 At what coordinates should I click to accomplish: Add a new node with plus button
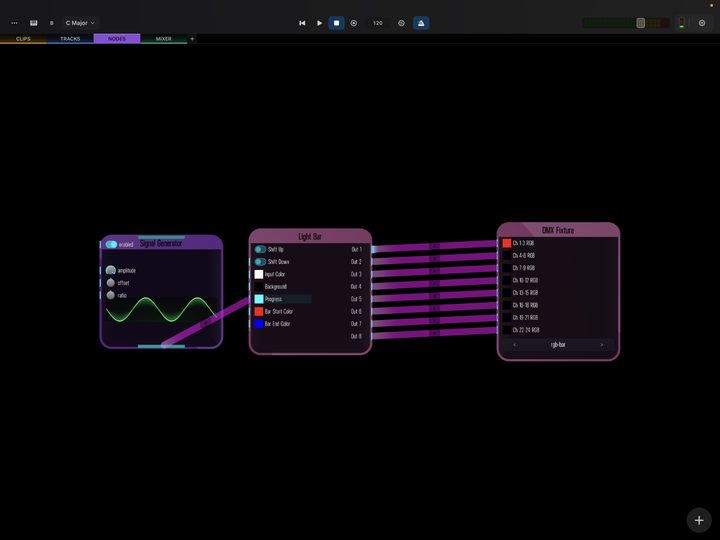(x=699, y=520)
